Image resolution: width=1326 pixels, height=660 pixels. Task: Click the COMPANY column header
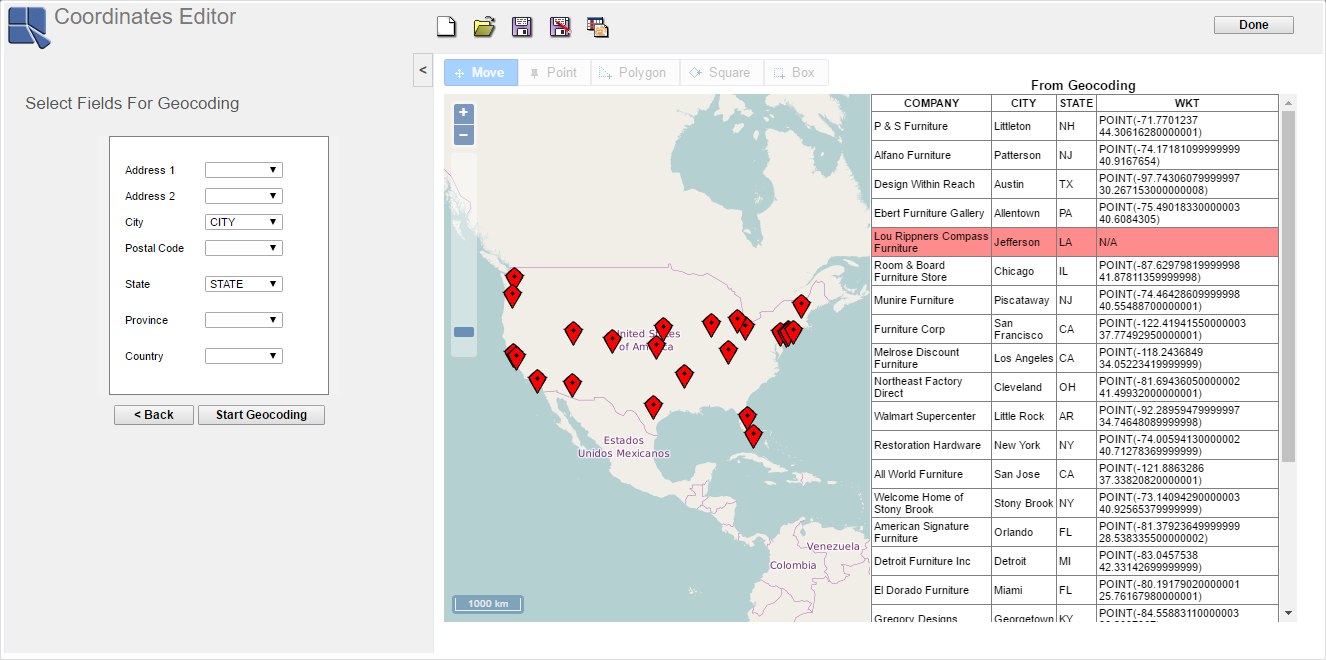click(931, 103)
